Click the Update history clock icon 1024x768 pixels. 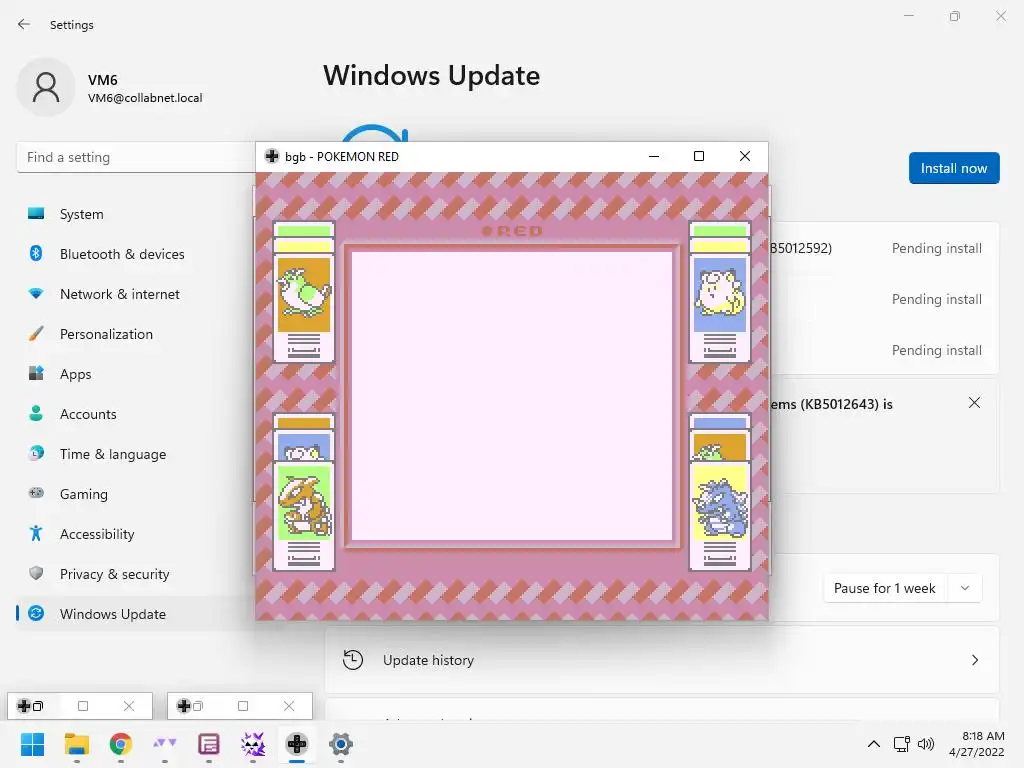click(353, 660)
